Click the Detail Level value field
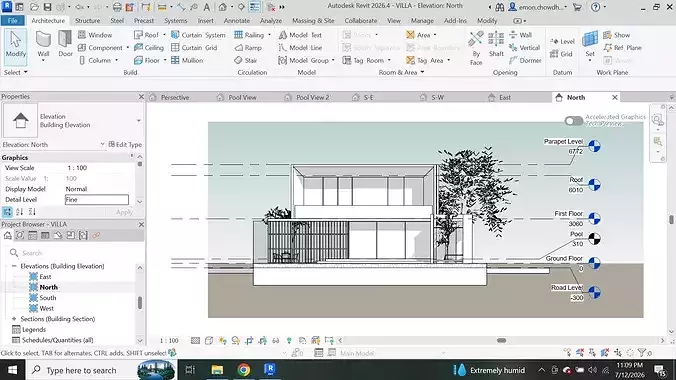 pos(97,200)
